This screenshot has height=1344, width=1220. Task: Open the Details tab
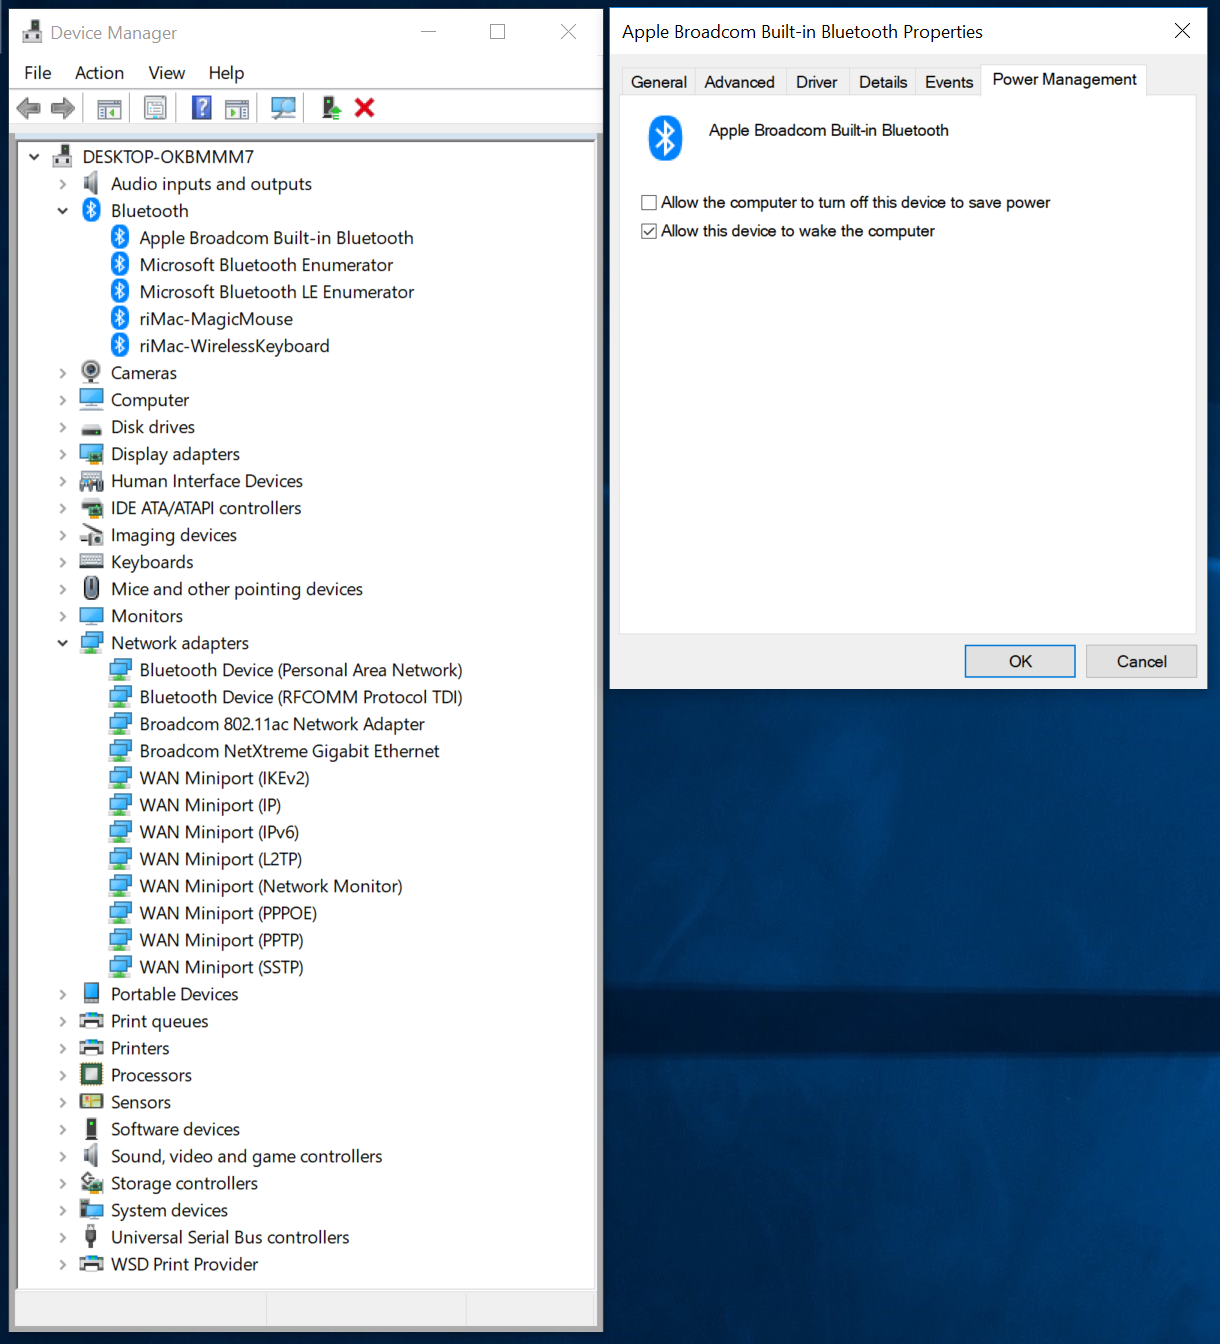(883, 82)
